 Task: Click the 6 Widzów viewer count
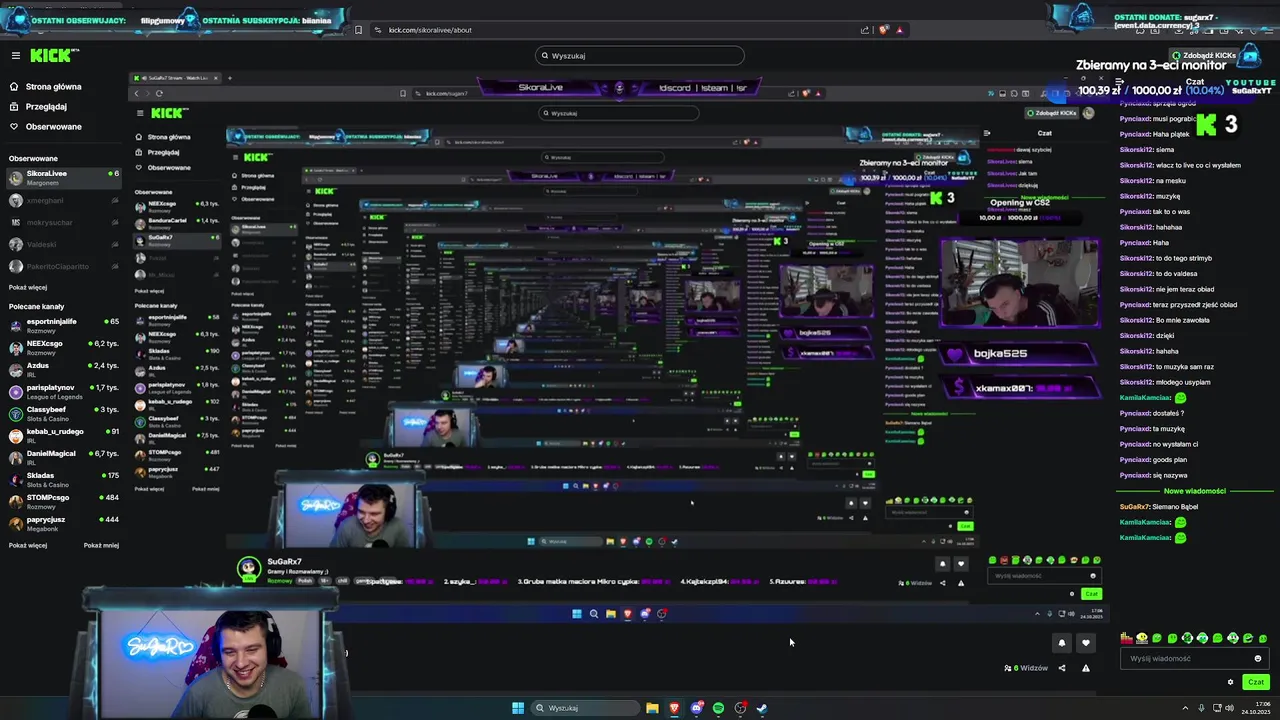pyautogui.click(x=1026, y=668)
